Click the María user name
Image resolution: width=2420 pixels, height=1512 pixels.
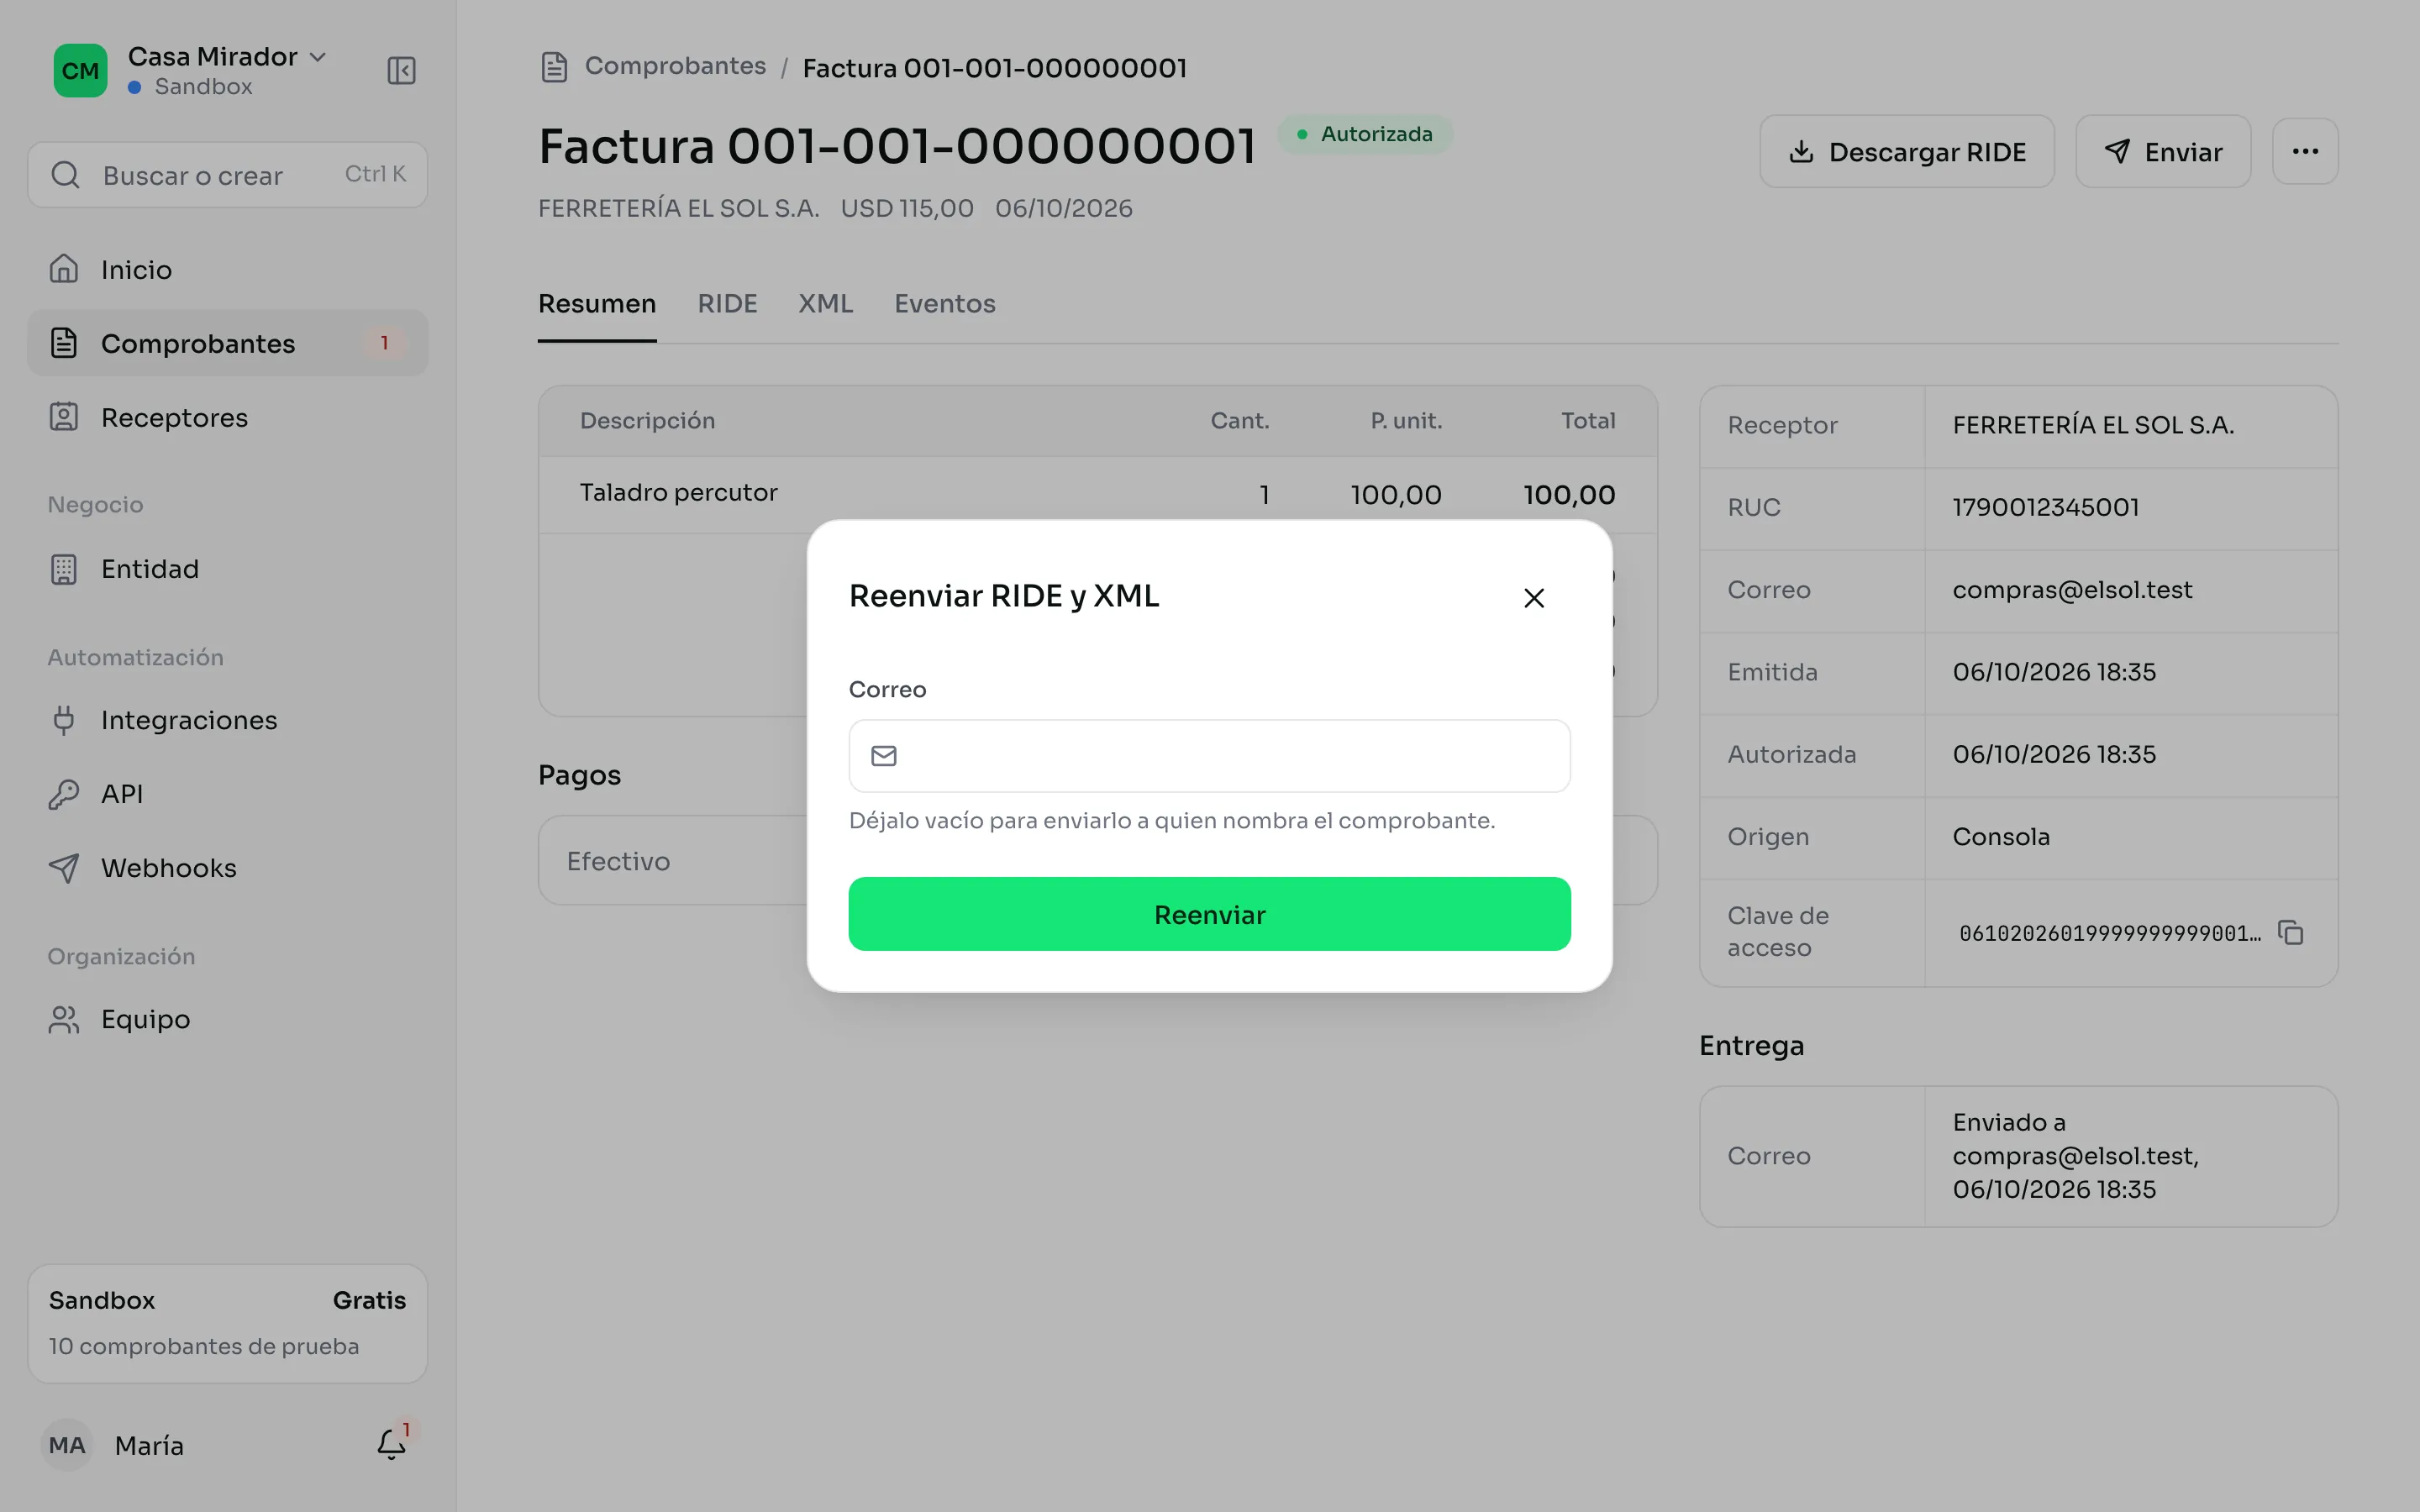pos(149,1446)
